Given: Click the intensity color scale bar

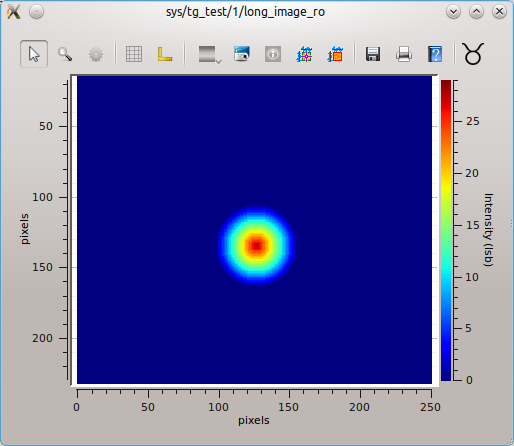Looking at the screenshot, I should pyautogui.click(x=446, y=230).
